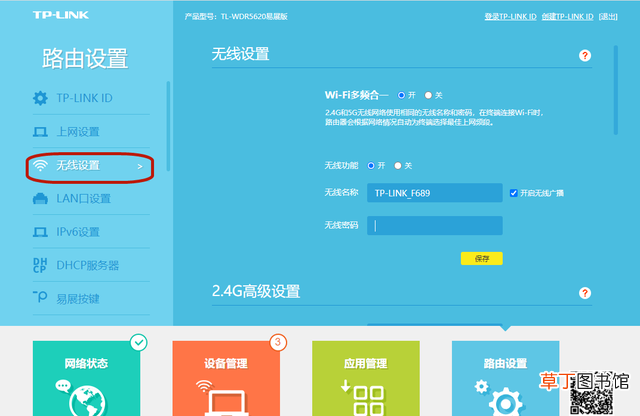The height and width of the screenshot is (416, 640).
Task: Click the 无线名称 field TP-LINK_F689
Action: coord(435,193)
